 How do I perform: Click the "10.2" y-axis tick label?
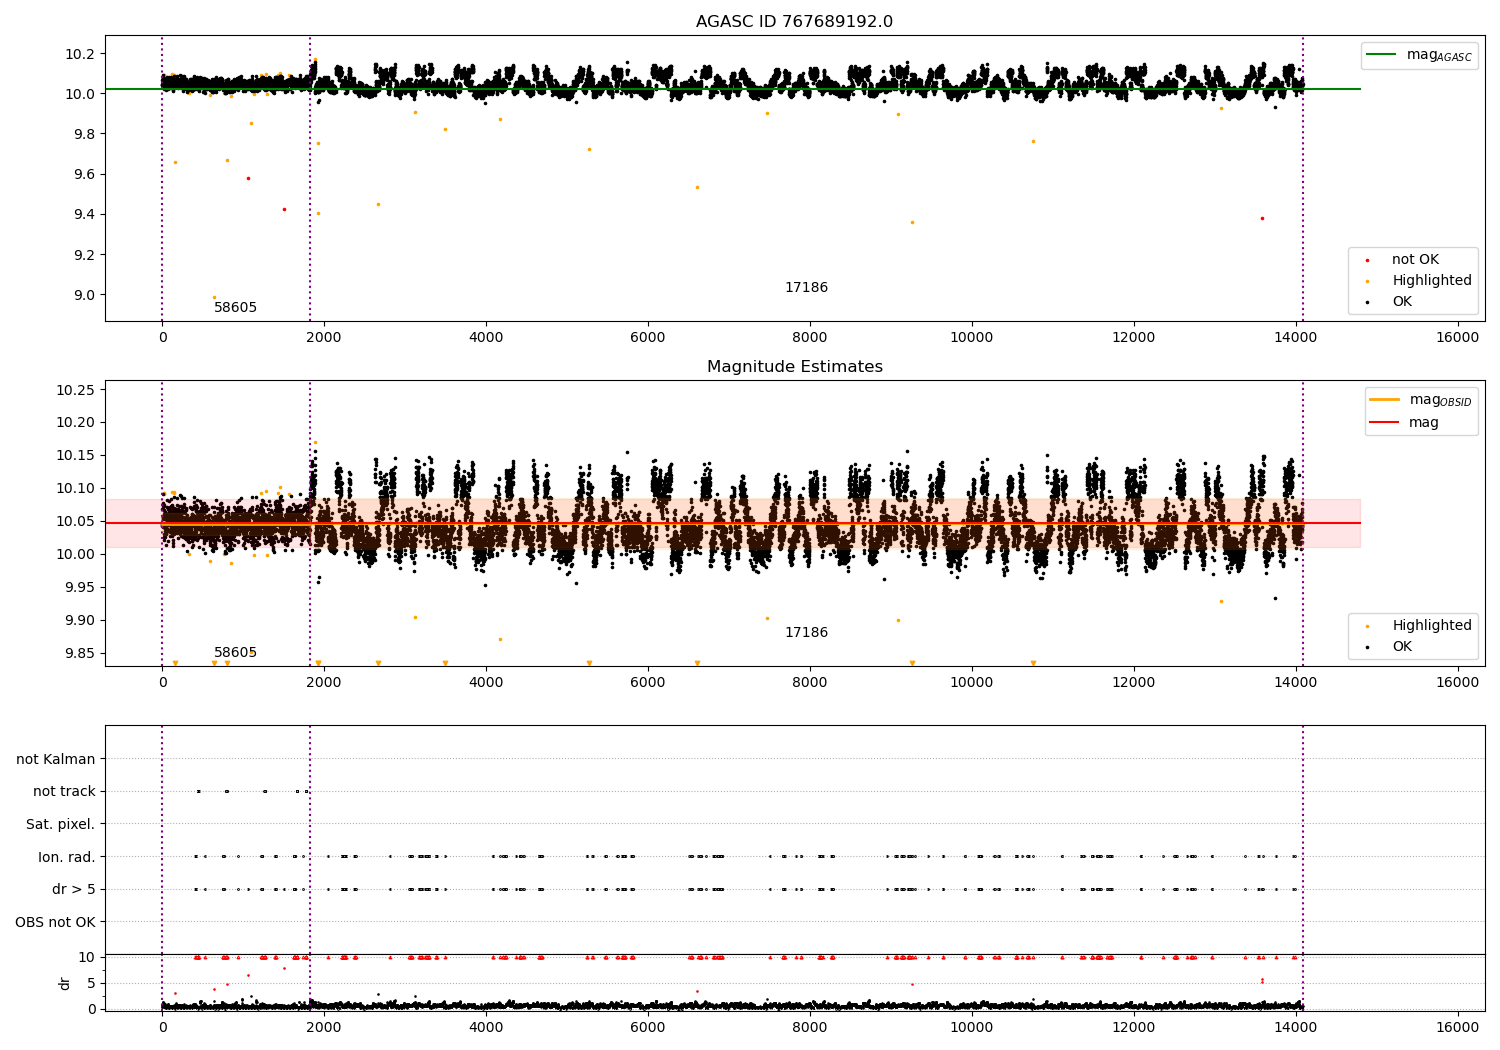[x=80, y=54]
